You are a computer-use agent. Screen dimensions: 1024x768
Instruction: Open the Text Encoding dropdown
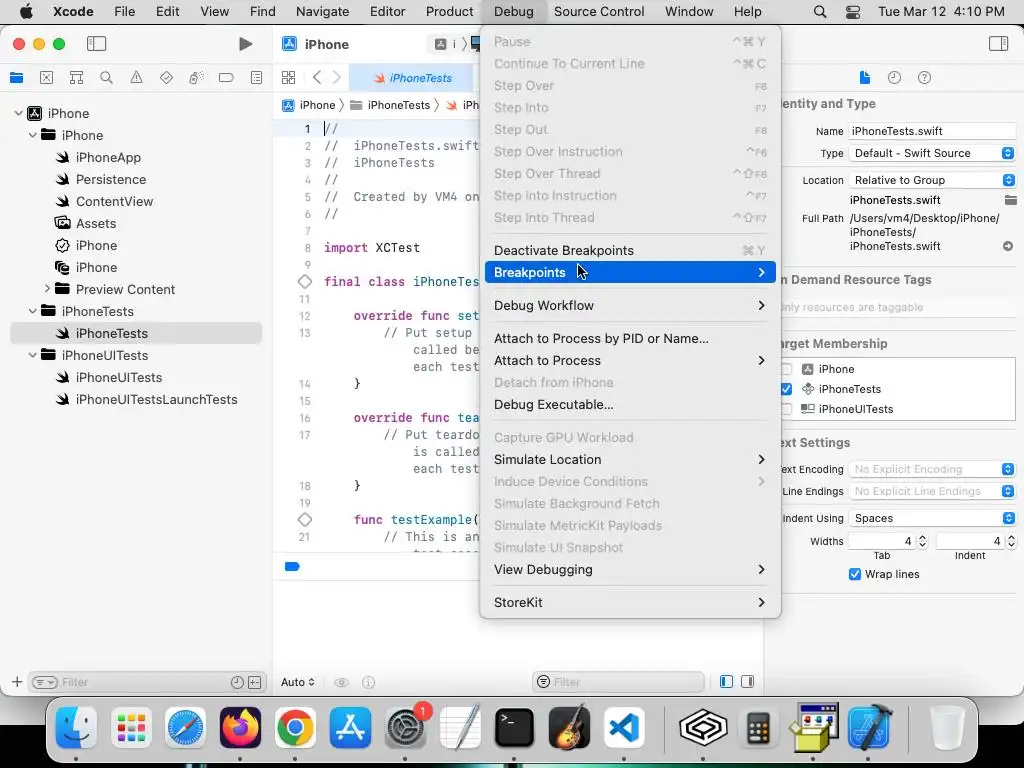click(x=932, y=470)
